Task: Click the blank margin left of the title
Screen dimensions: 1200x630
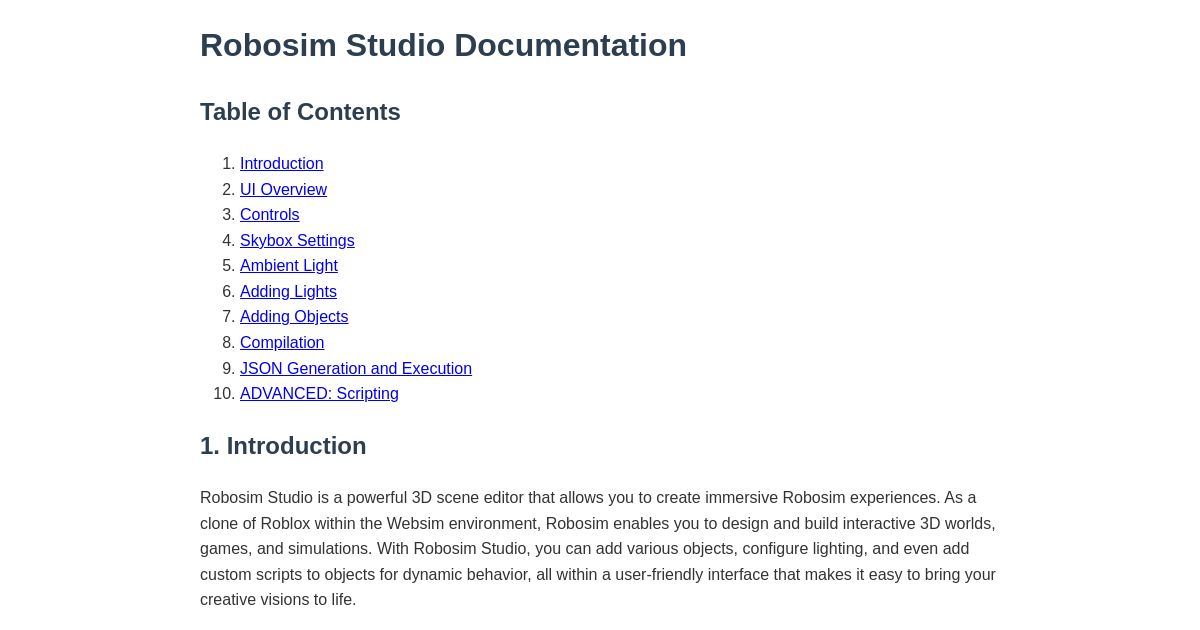Action: tap(100, 45)
